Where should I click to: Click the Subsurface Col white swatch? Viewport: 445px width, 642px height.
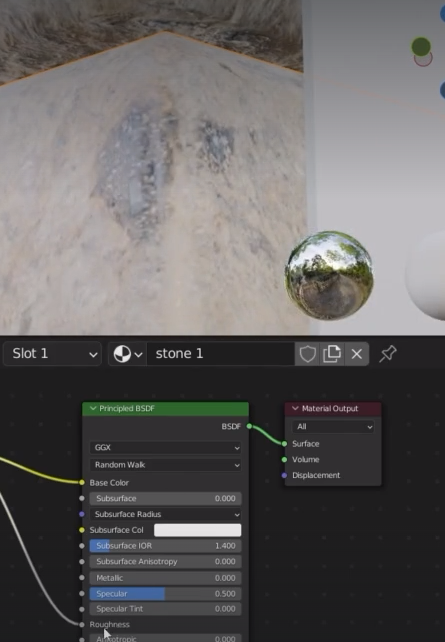tap(197, 530)
